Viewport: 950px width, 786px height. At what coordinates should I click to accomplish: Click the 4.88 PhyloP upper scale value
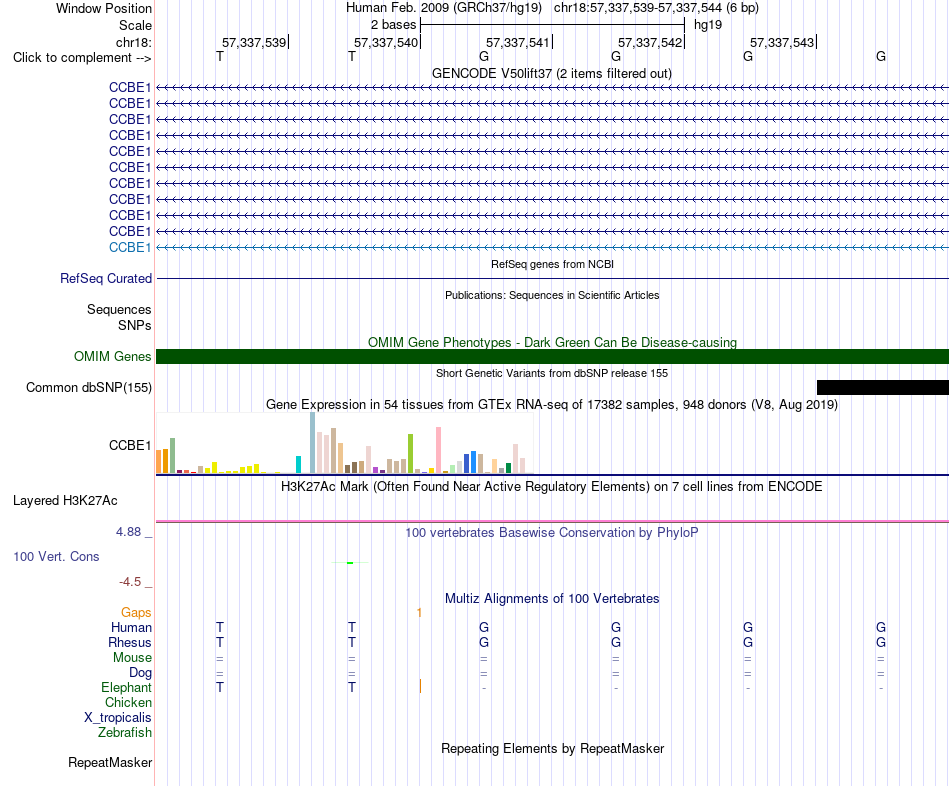point(128,531)
